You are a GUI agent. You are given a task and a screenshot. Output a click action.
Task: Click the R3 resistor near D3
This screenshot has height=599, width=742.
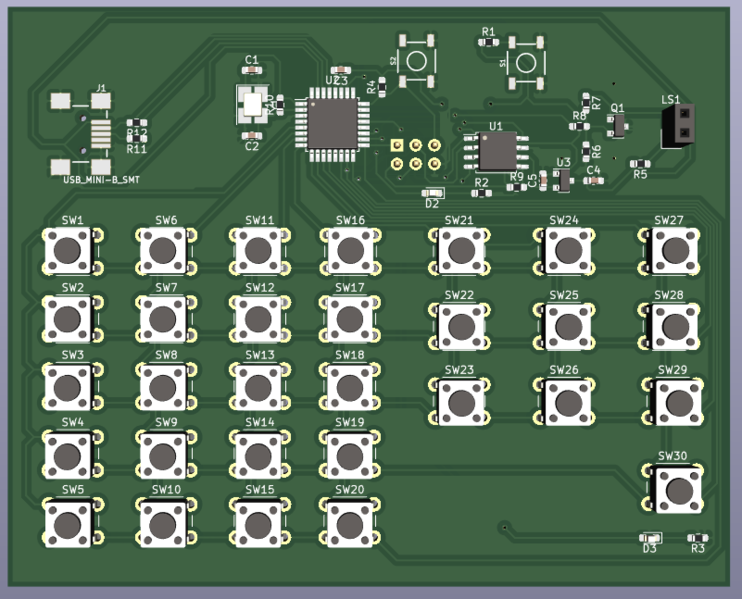[698, 537]
